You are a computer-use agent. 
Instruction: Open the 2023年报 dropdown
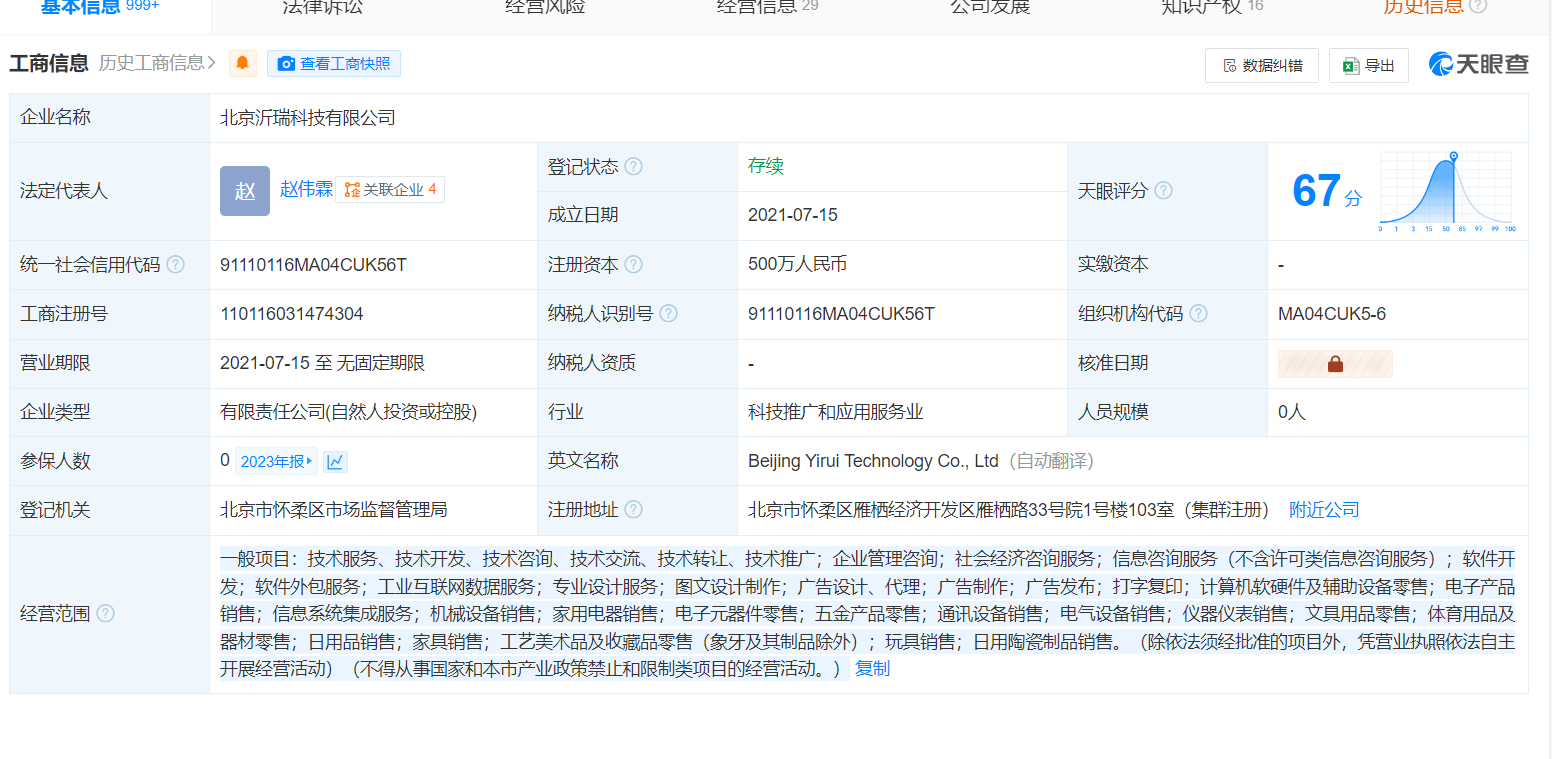pyautogui.click(x=276, y=462)
